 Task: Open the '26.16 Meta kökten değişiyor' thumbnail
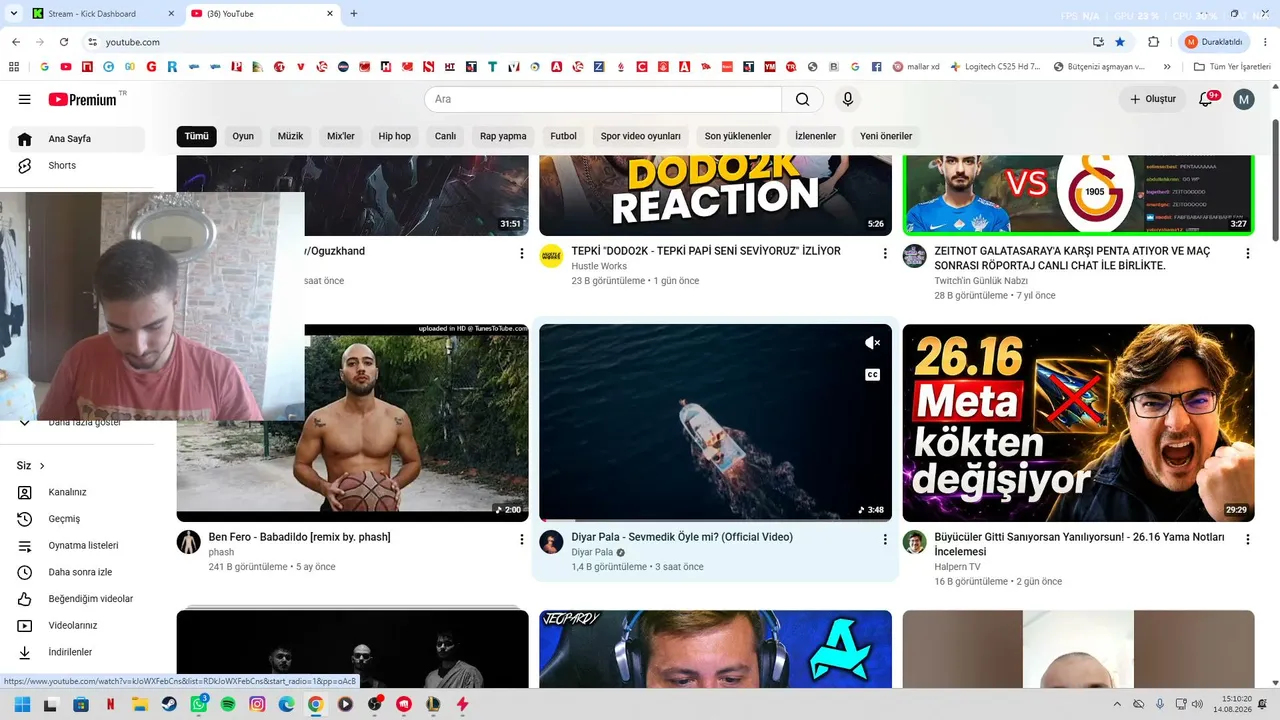coord(1078,423)
